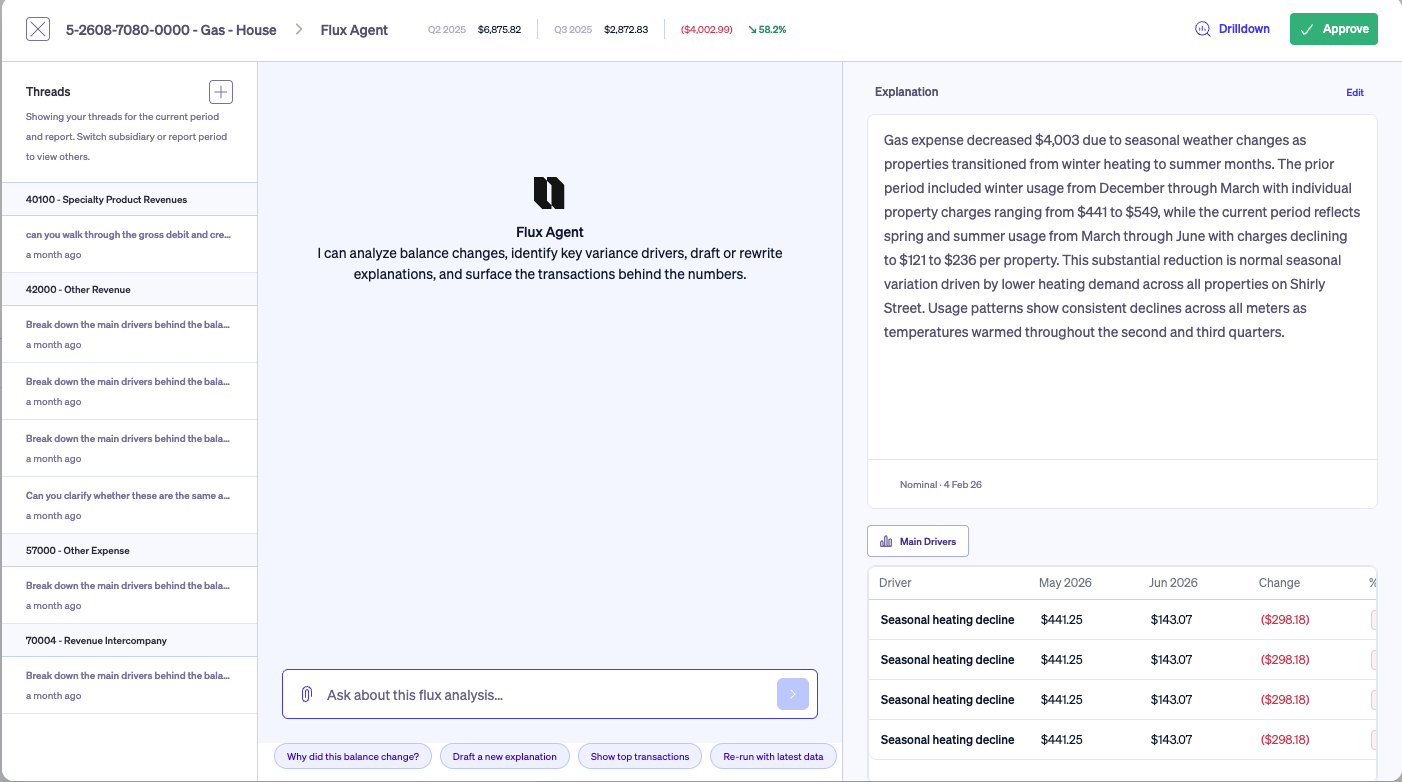The height and width of the screenshot is (782, 1402).
Task: Click the Flux Agent logo icon
Action: (549, 193)
